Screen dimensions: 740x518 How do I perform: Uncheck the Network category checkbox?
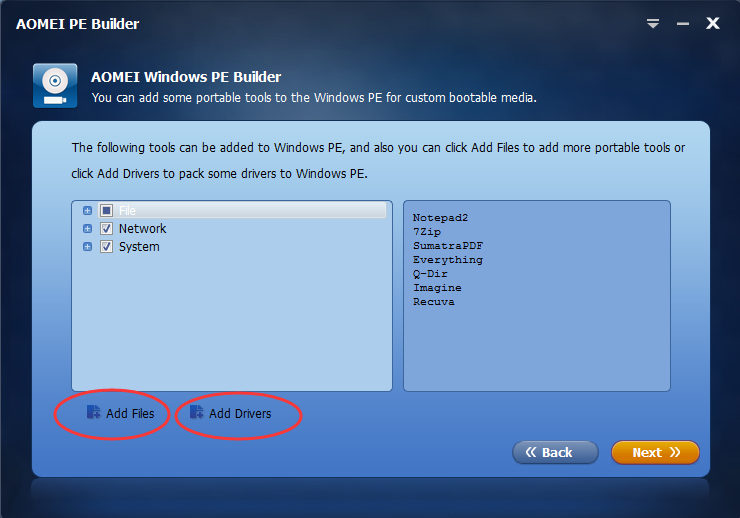pos(107,229)
